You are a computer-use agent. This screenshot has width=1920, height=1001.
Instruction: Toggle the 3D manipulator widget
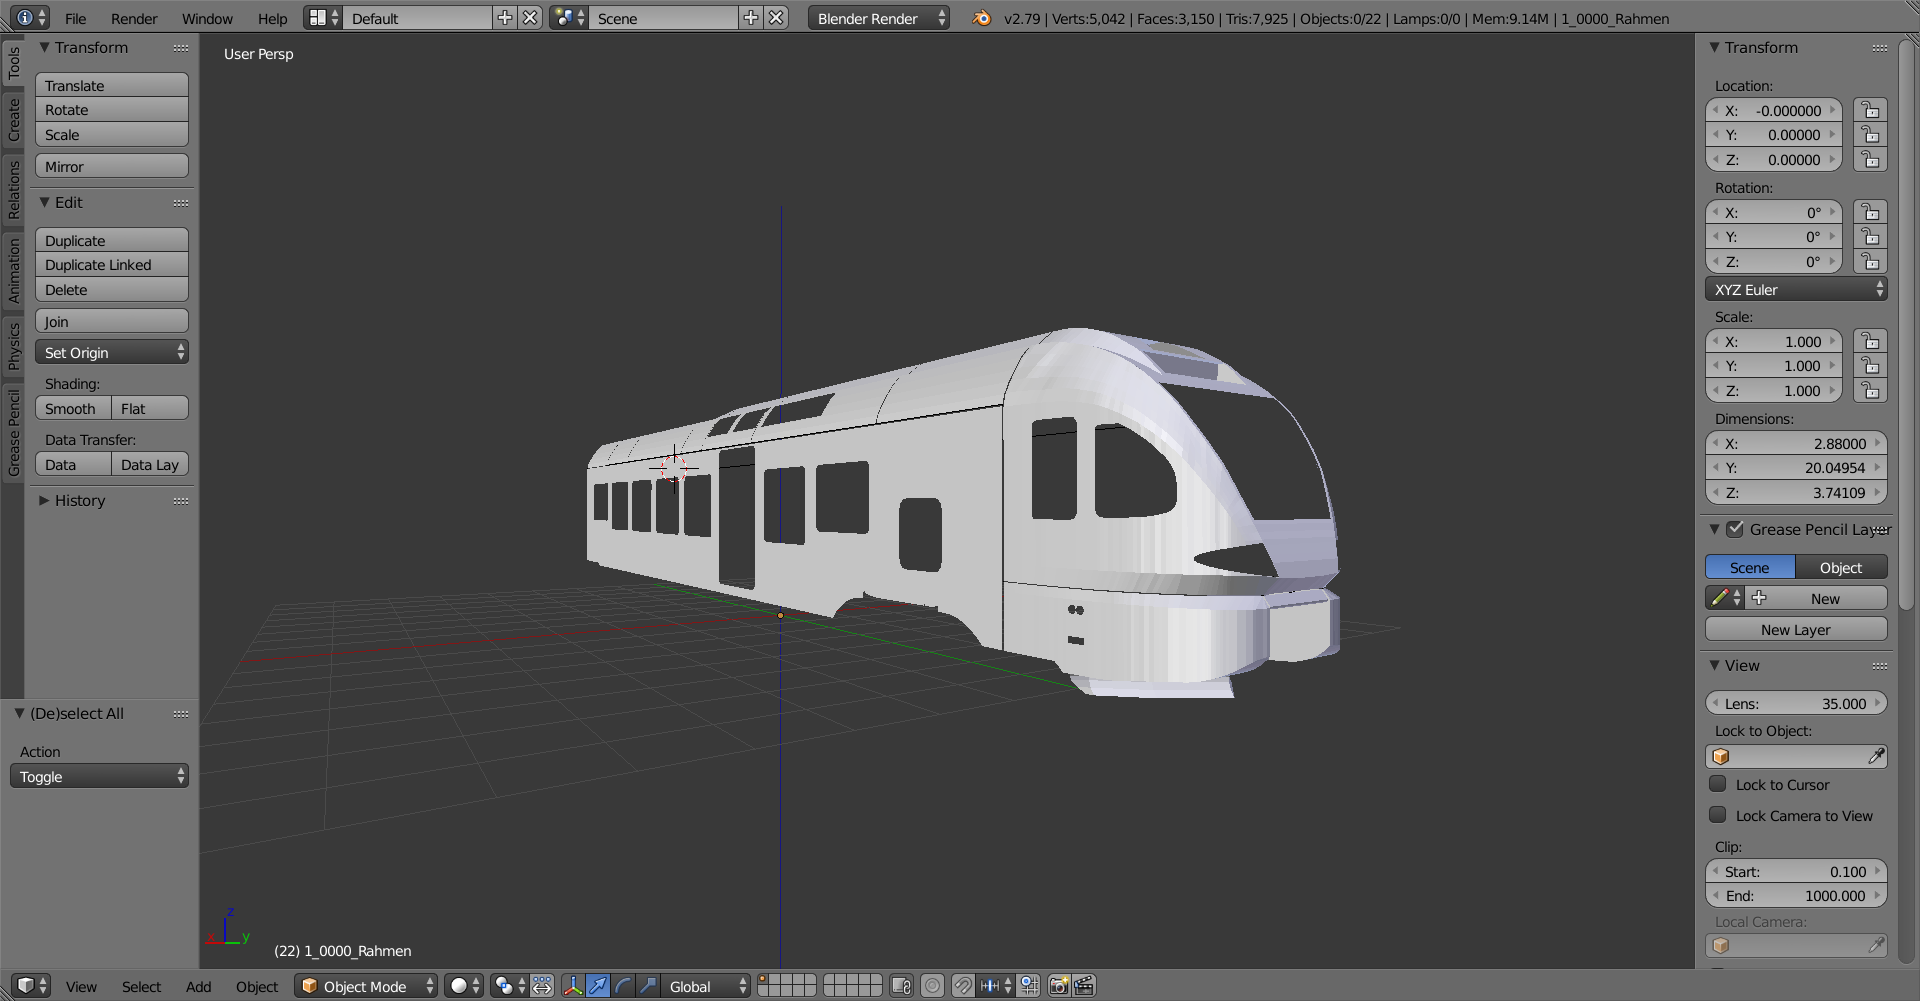573,986
